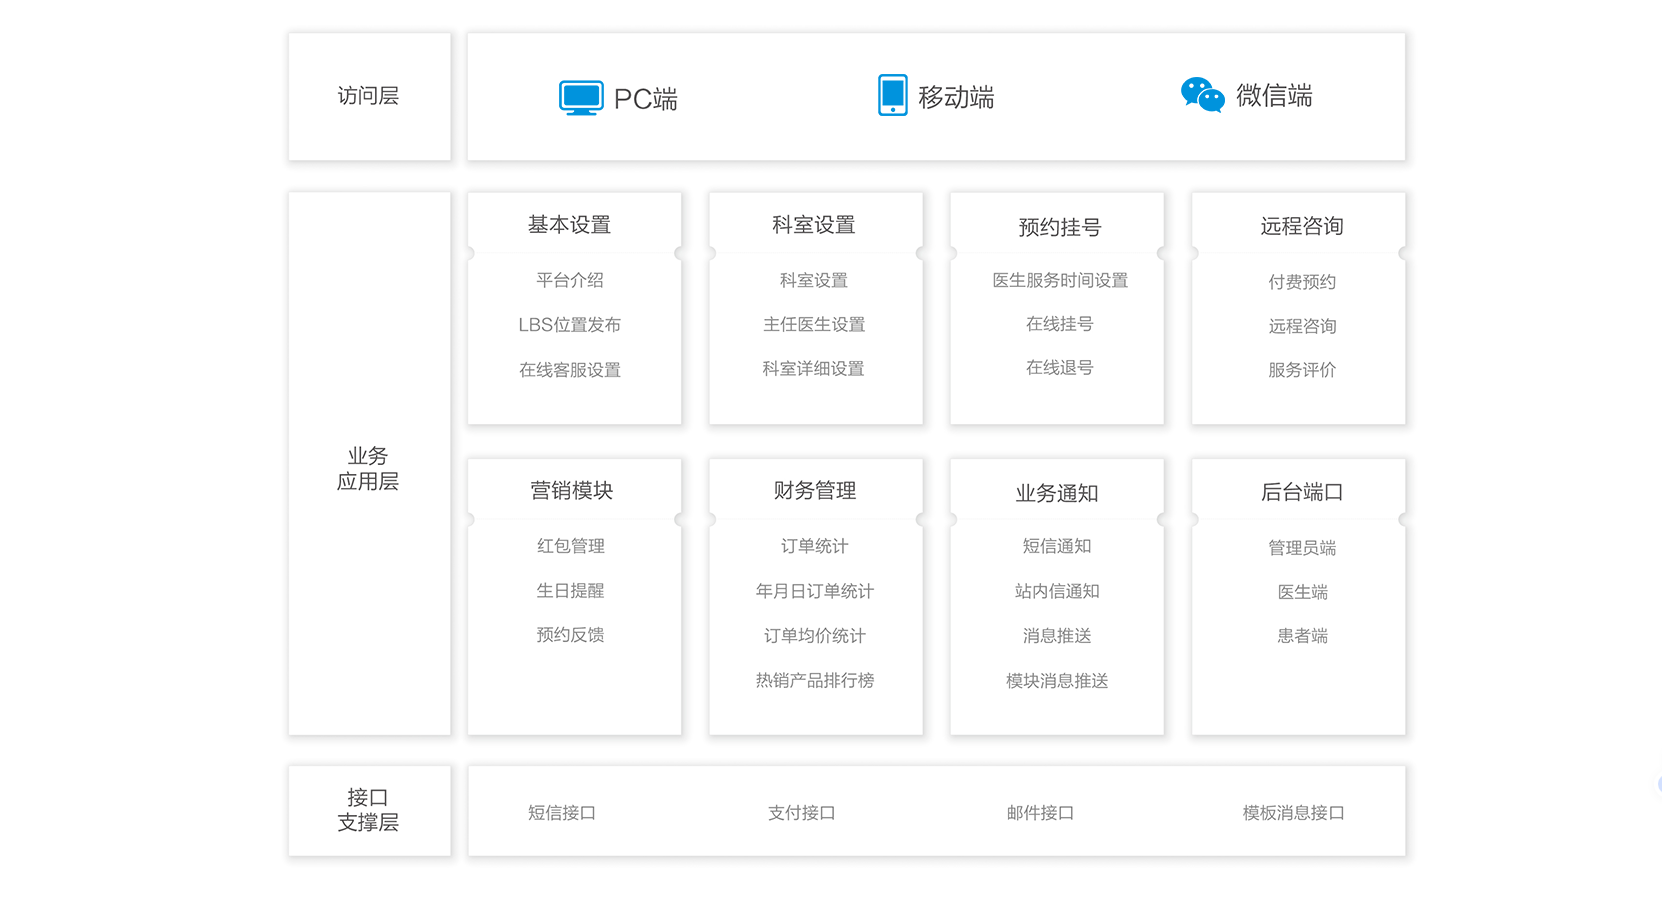
Task: Click the 热销产品排行榜 item
Action: [x=815, y=680]
